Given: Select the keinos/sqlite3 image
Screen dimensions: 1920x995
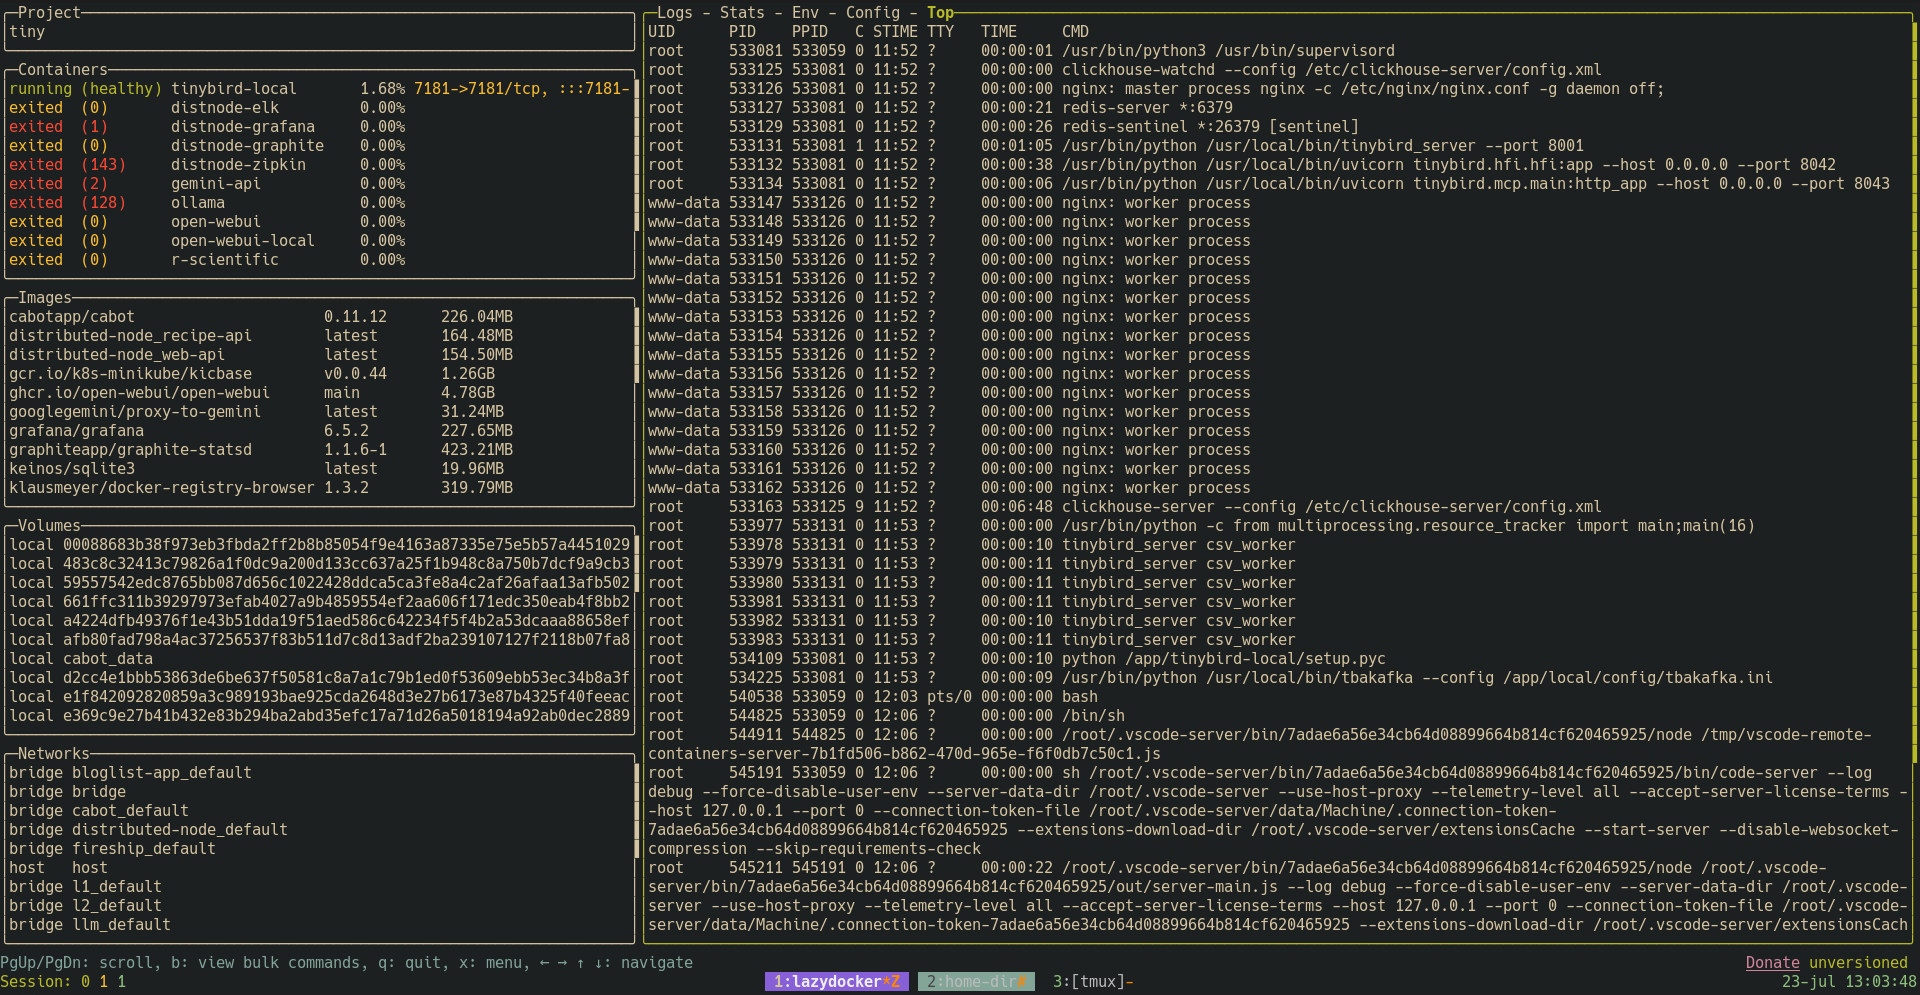Looking at the screenshot, I should tap(72, 469).
